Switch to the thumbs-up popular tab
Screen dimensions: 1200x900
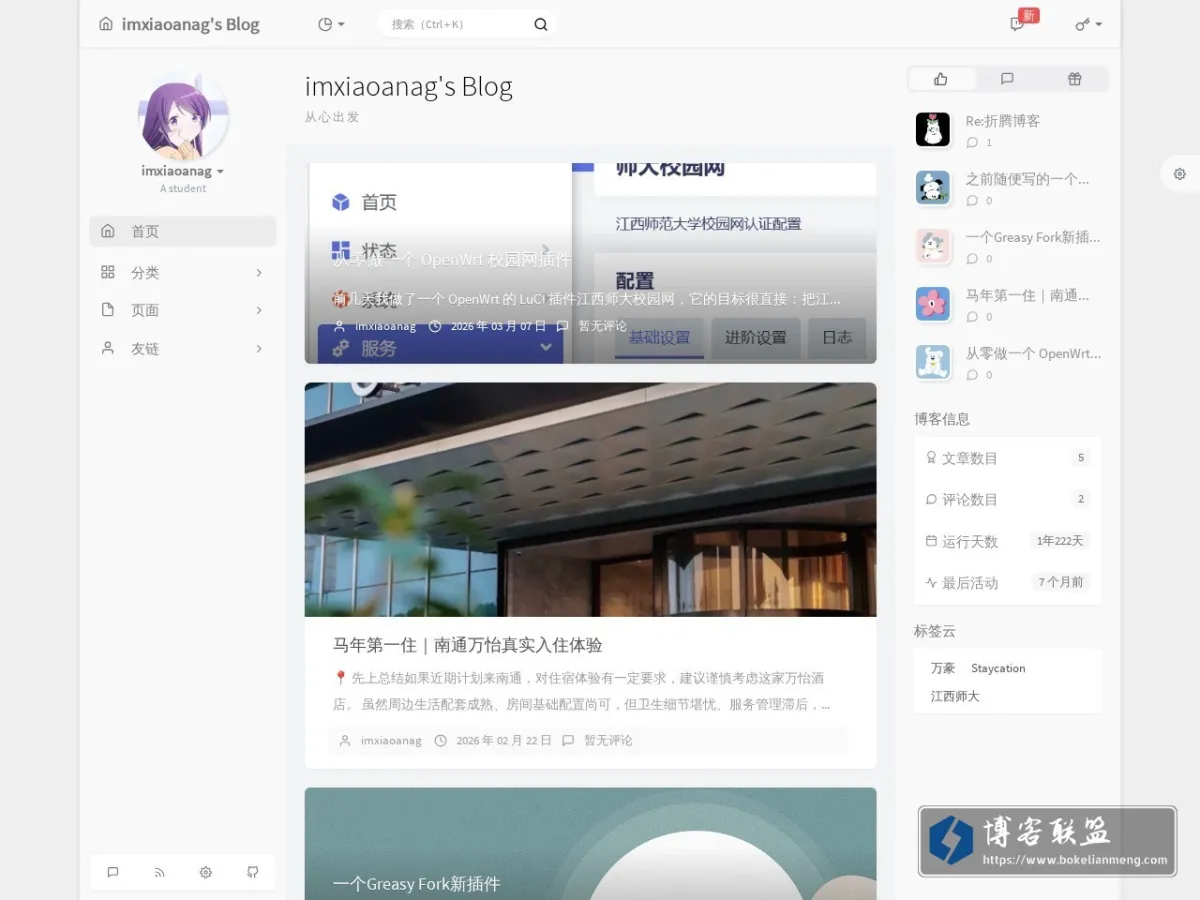941,79
